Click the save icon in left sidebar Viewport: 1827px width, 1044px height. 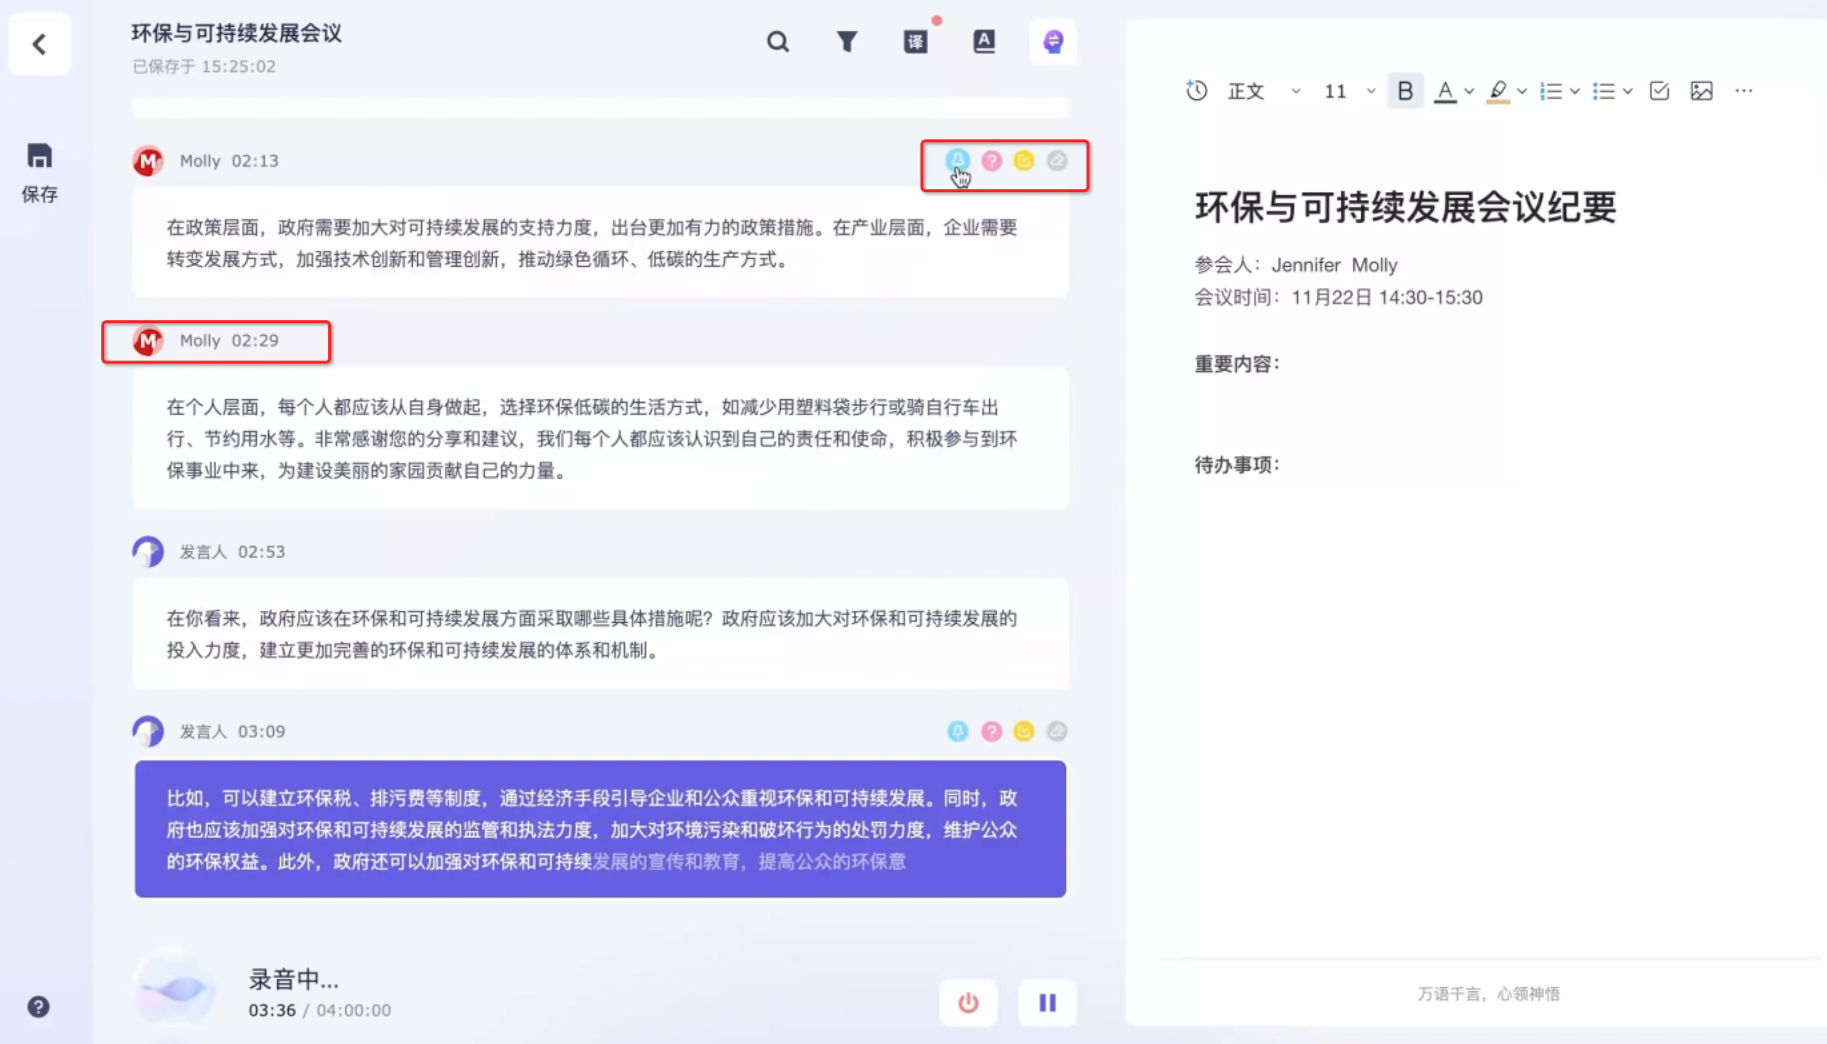(39, 156)
